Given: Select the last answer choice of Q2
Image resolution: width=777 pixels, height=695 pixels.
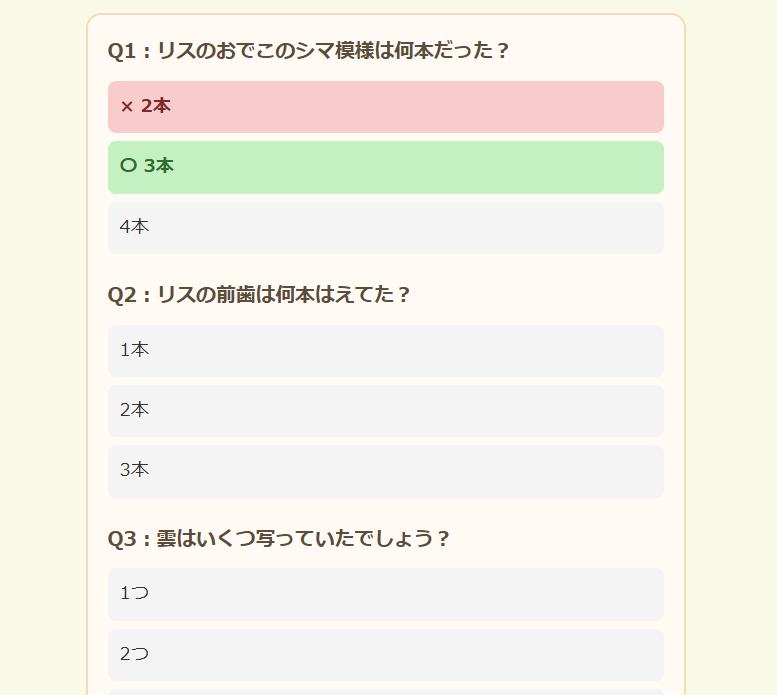Looking at the screenshot, I should pos(386,472).
